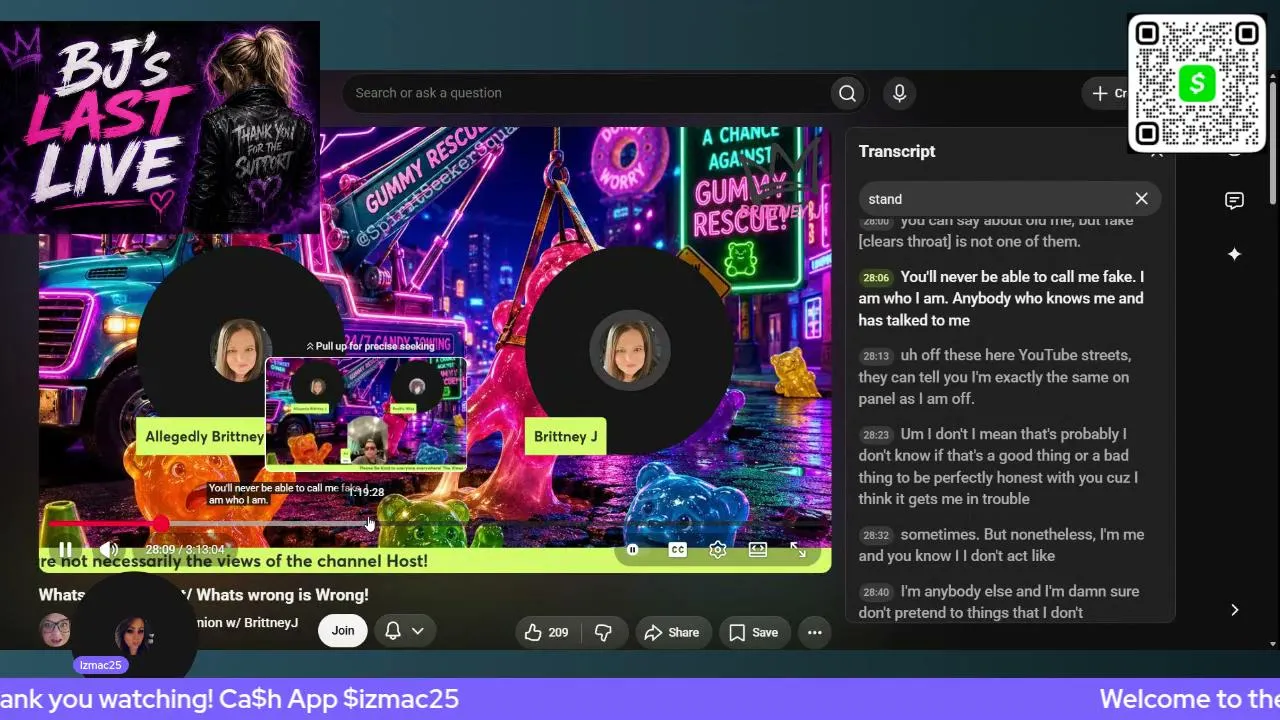The image size is (1280, 720).
Task: Dislike the video with the thumbs-down button
Action: click(603, 632)
